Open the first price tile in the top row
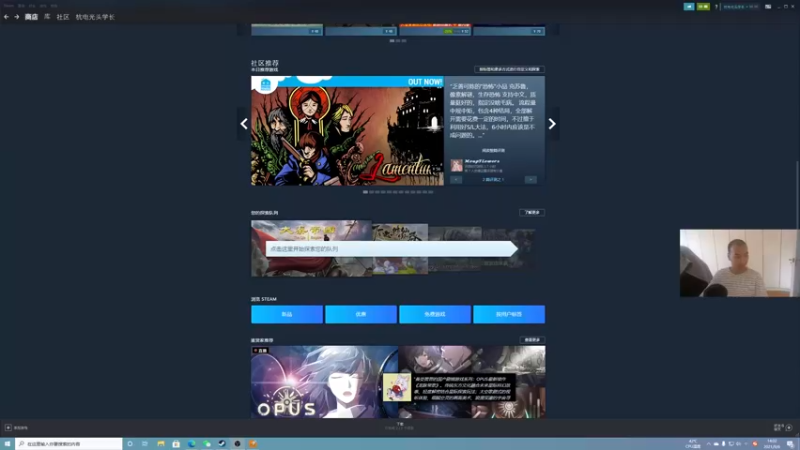This screenshot has width=800, height=450. [287, 30]
